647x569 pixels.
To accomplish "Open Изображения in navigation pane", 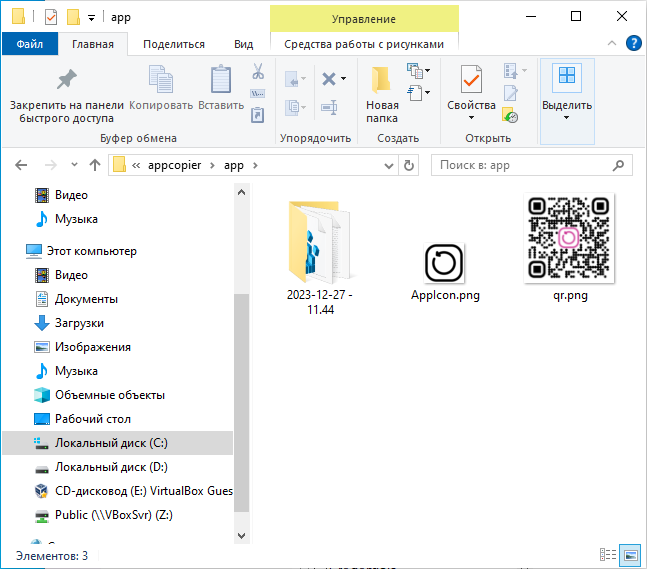I will click(82, 347).
